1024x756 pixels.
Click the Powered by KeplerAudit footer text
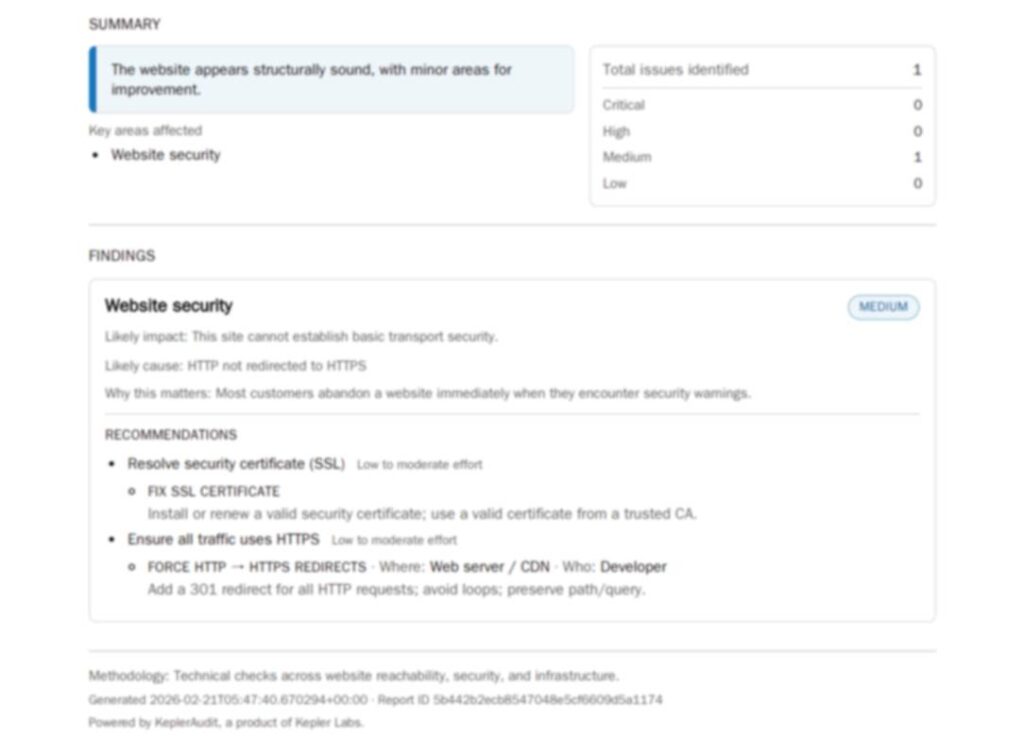(x=226, y=722)
